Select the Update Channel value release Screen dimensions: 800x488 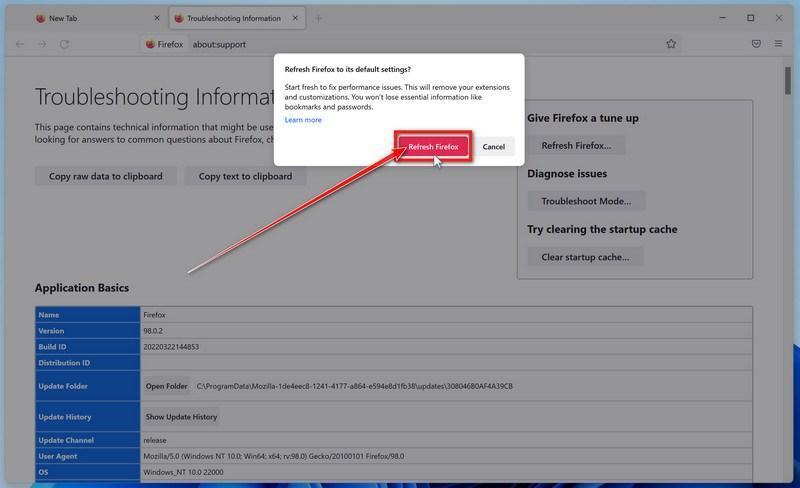click(x=155, y=440)
